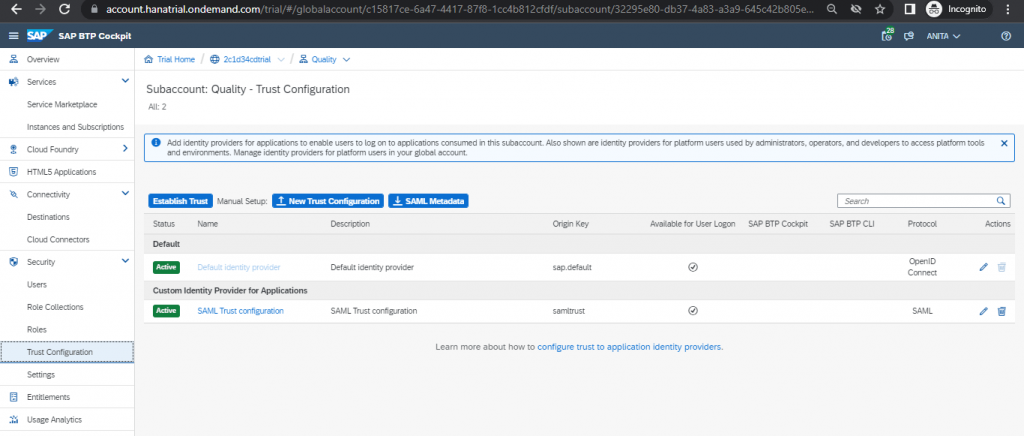Click the Available for User Logon header

pyautogui.click(x=692, y=224)
